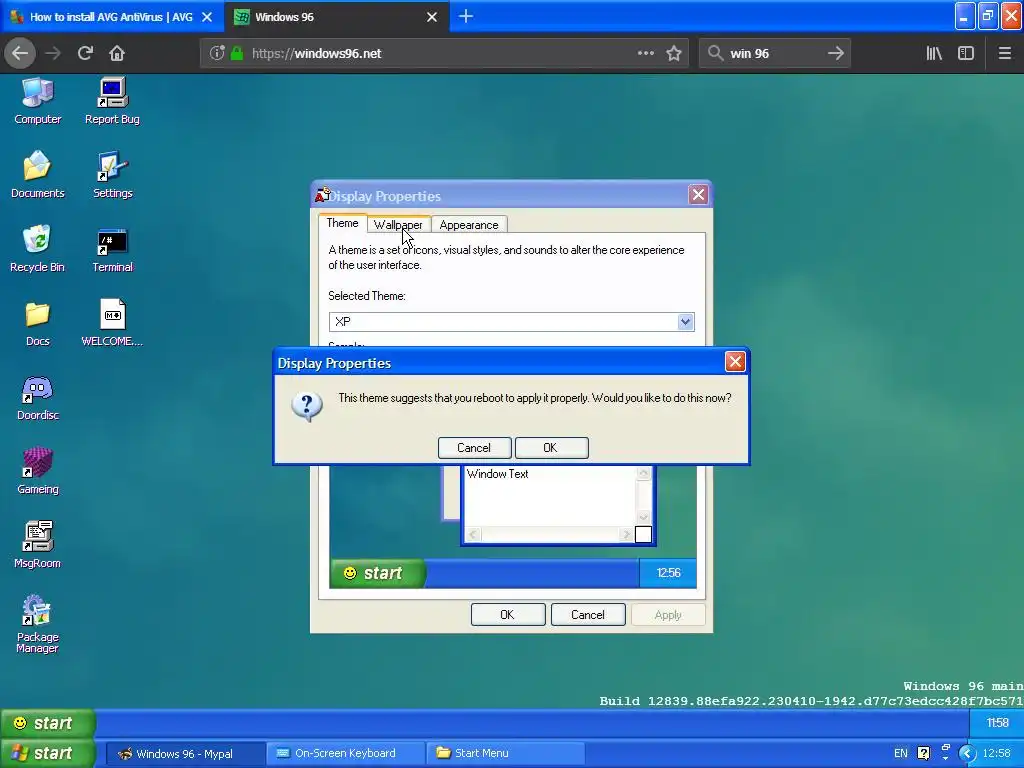
Task: Click the host Windows XP start button
Action: tap(47, 753)
